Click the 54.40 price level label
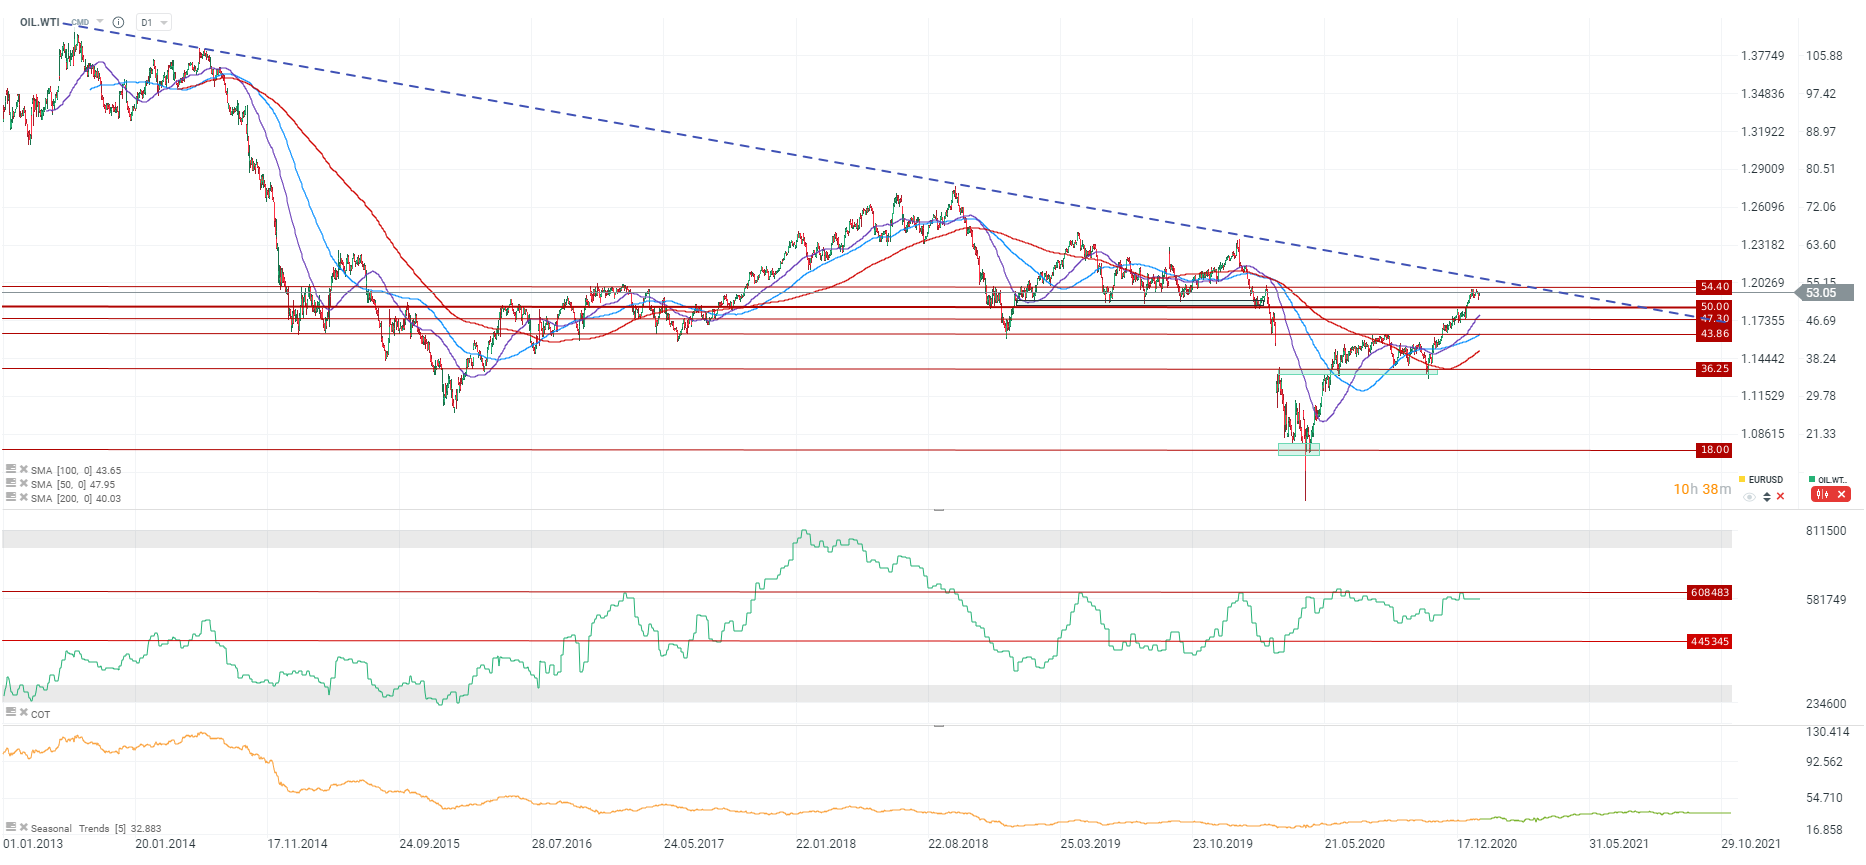Viewport: 1866px width, 865px height. click(1714, 287)
